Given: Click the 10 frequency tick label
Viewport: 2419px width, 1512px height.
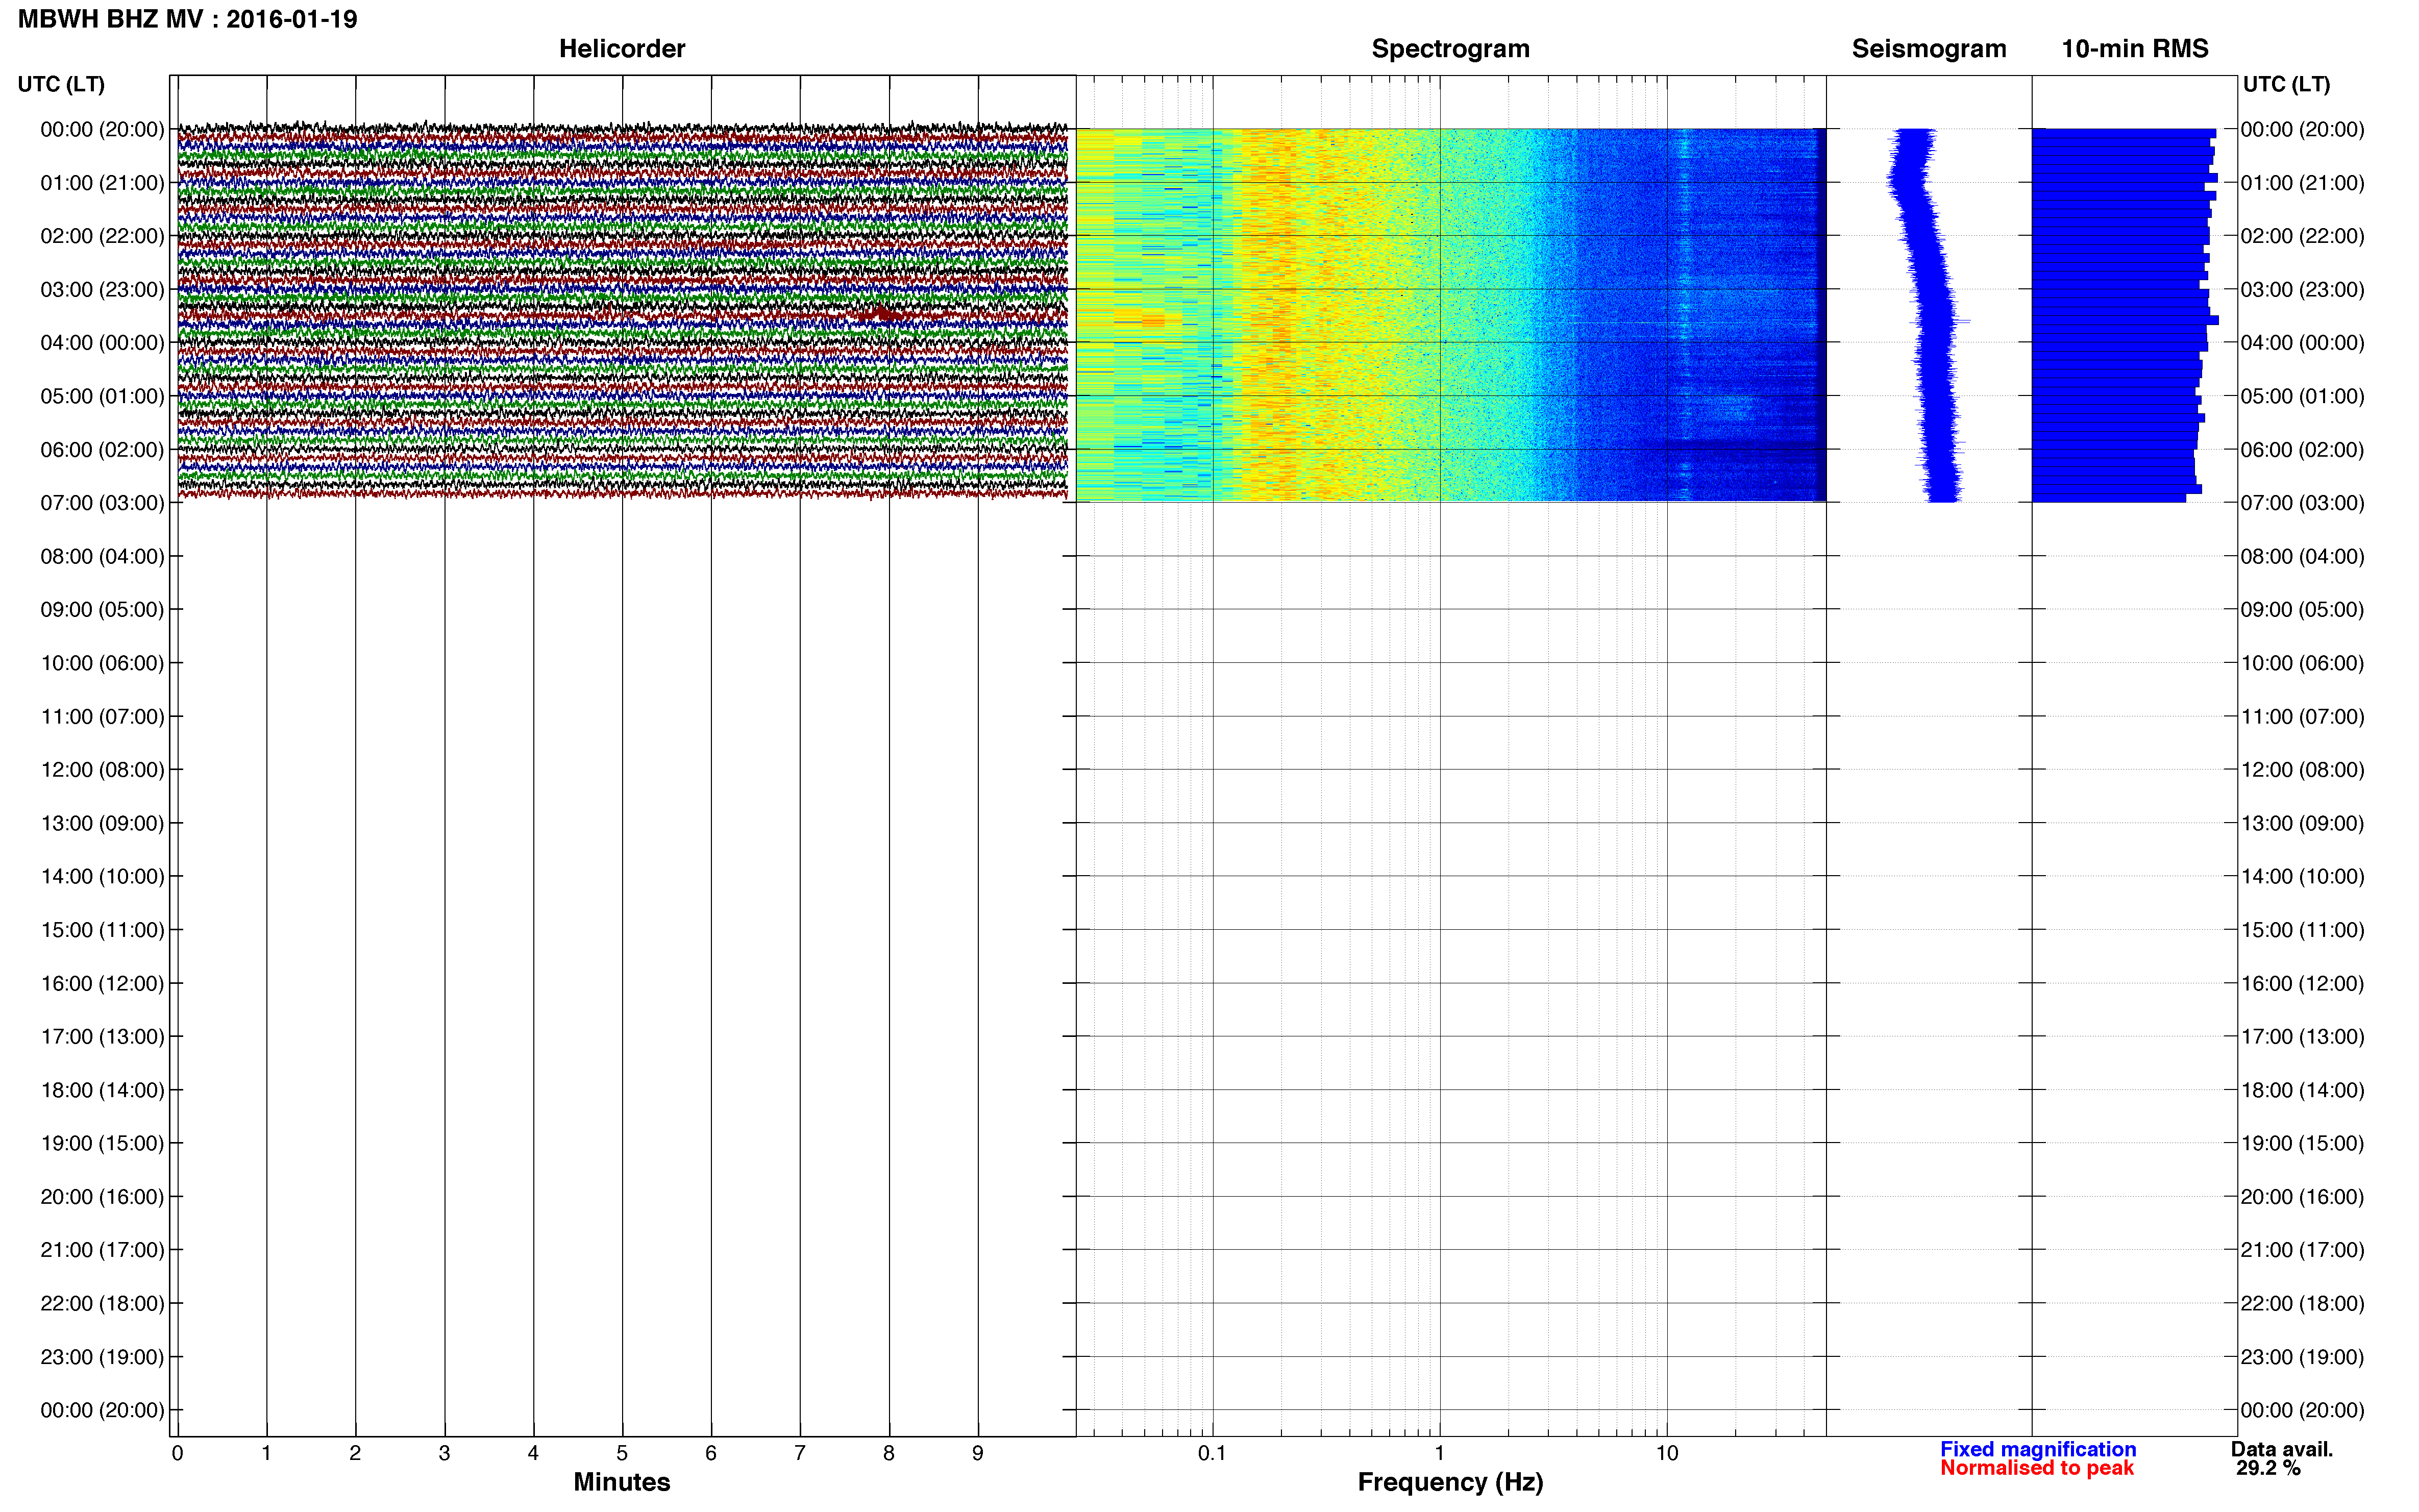Looking at the screenshot, I should pos(1667,1453).
